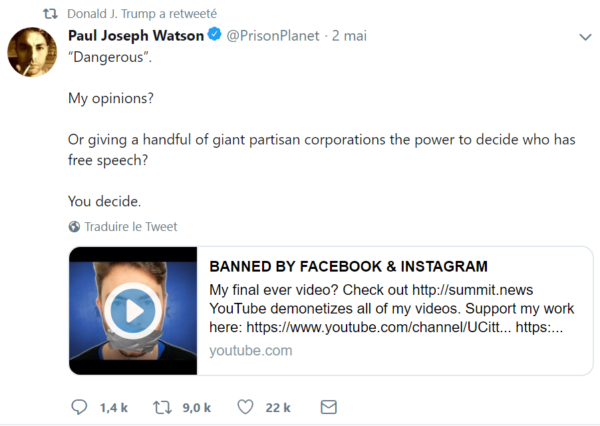Expand the tweet options chevron menu
This screenshot has width=600, height=426.
click(585, 37)
